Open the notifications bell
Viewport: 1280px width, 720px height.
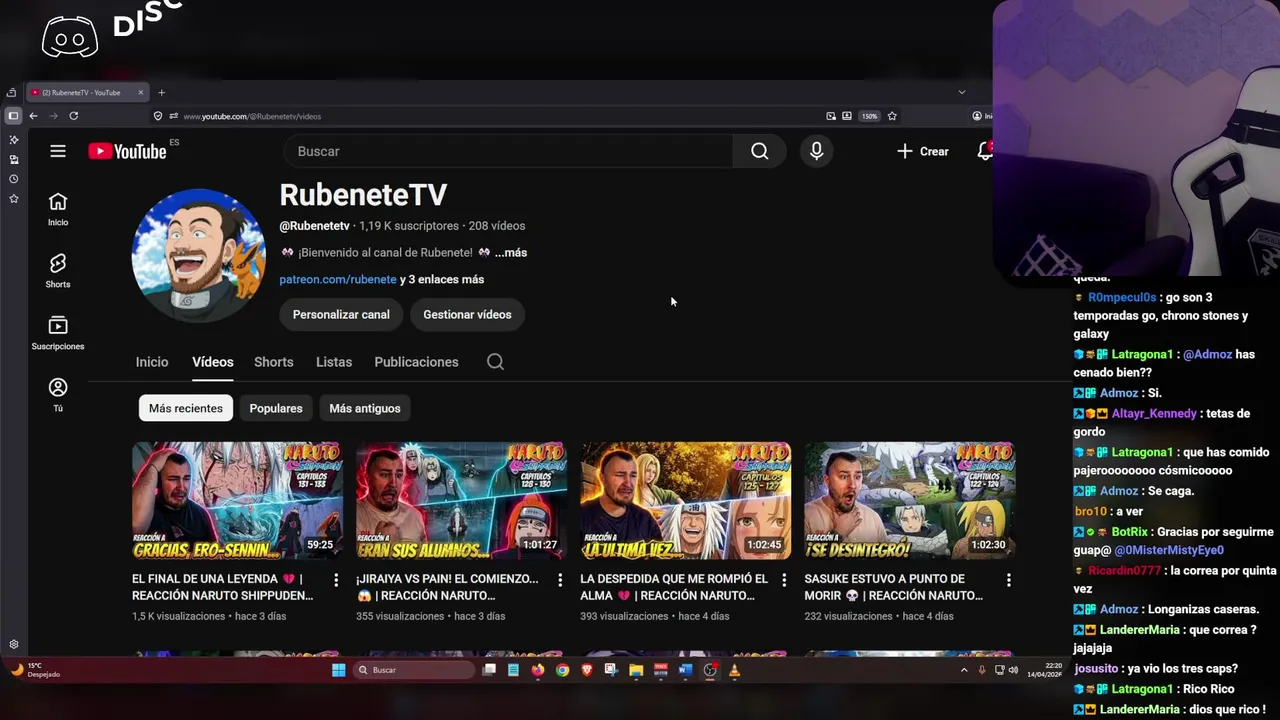coord(985,151)
